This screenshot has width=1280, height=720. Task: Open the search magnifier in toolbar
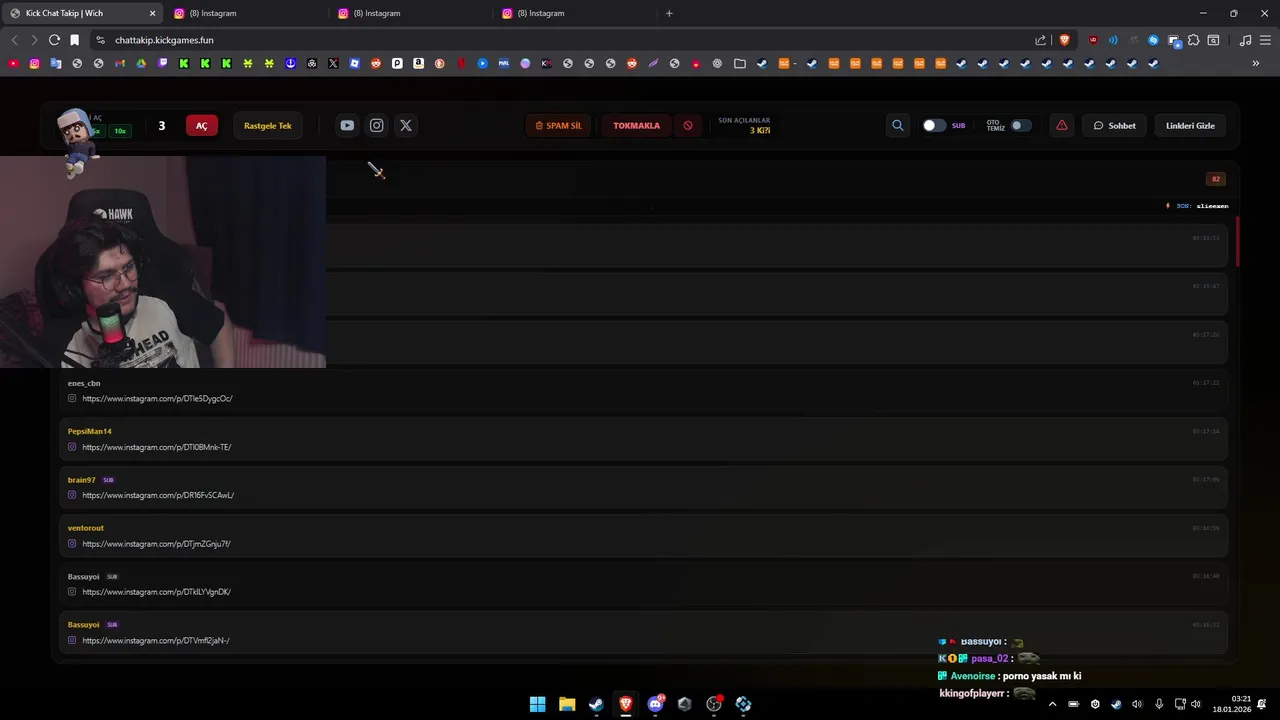tap(897, 125)
